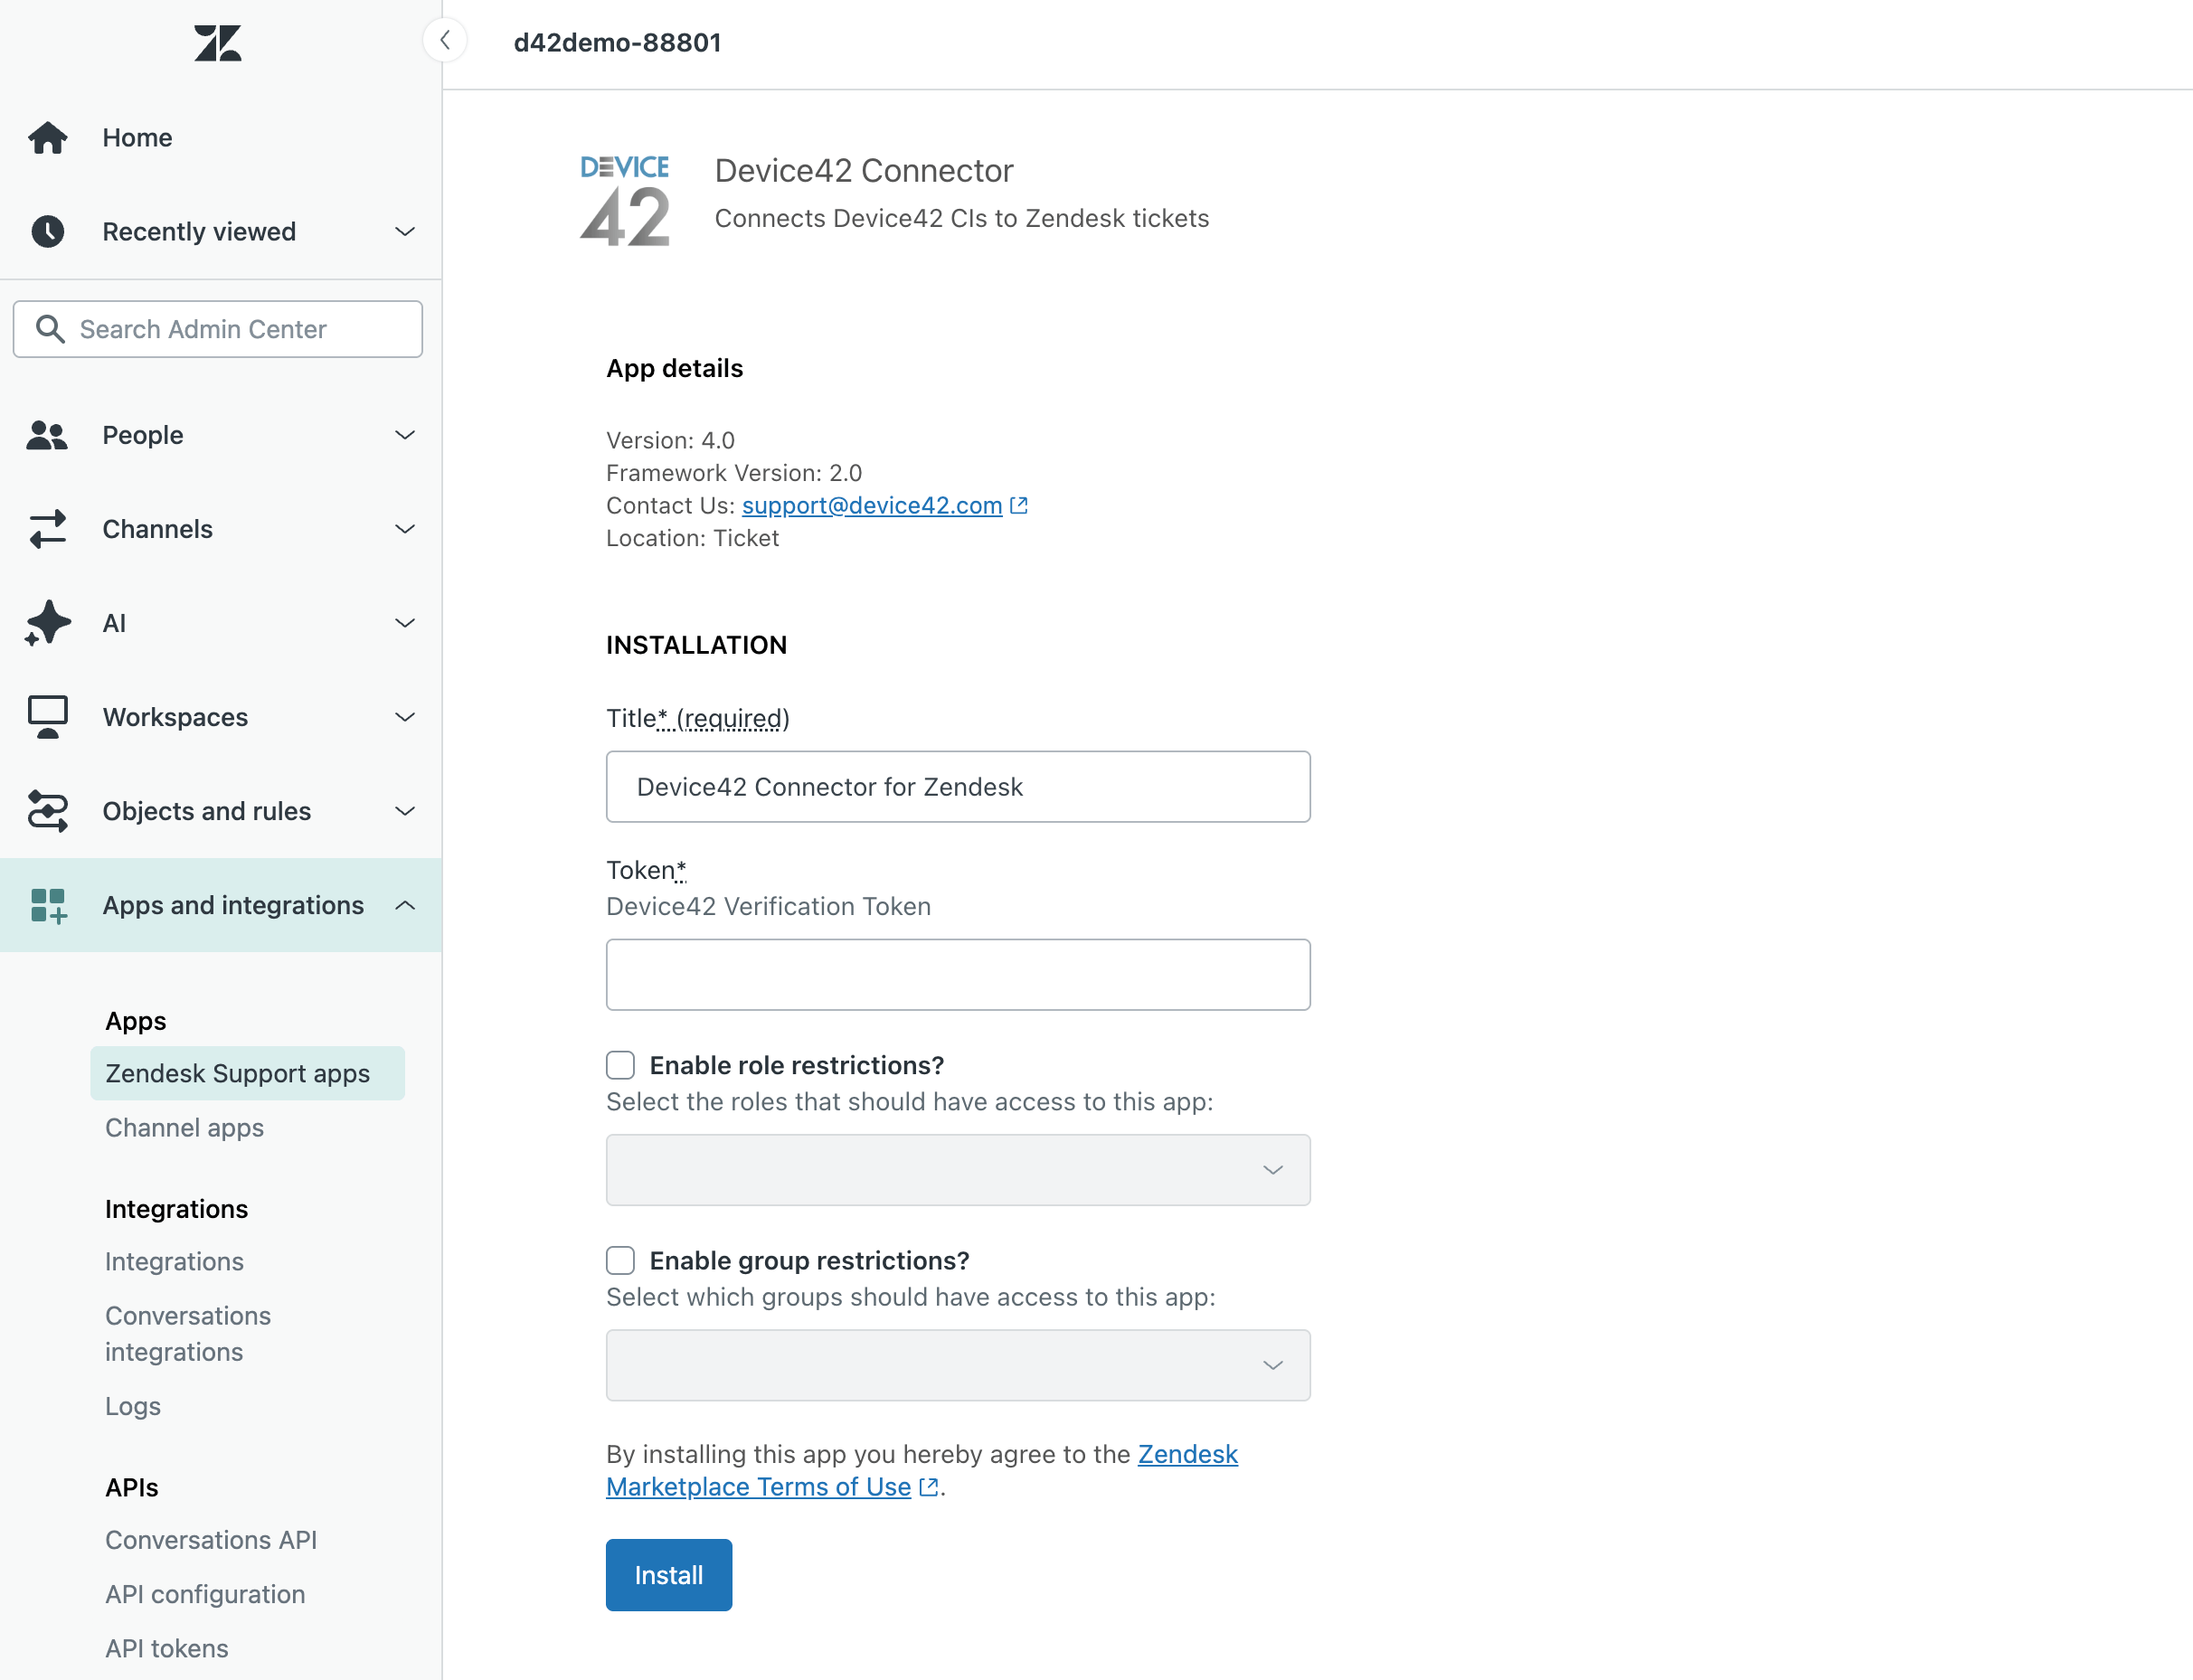Open the Logs section
Image resolution: width=2193 pixels, height=1680 pixels.
click(x=132, y=1405)
